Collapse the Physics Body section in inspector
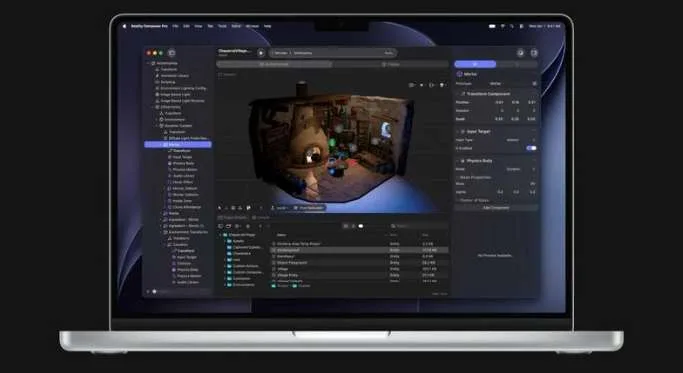 [x=458, y=161]
